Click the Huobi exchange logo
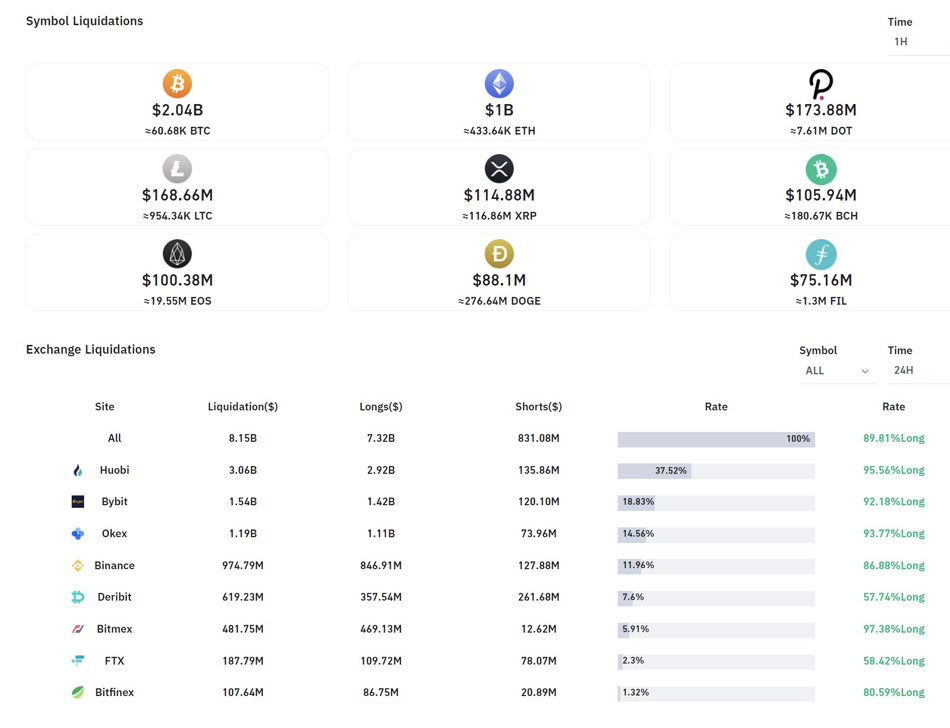Image resolution: width=950 pixels, height=728 pixels. 78,470
